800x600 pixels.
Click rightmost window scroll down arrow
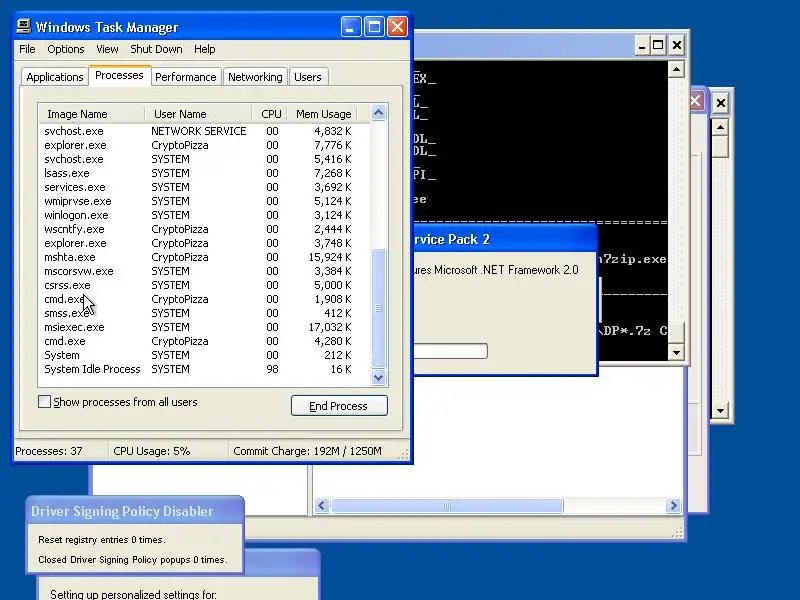coord(720,411)
